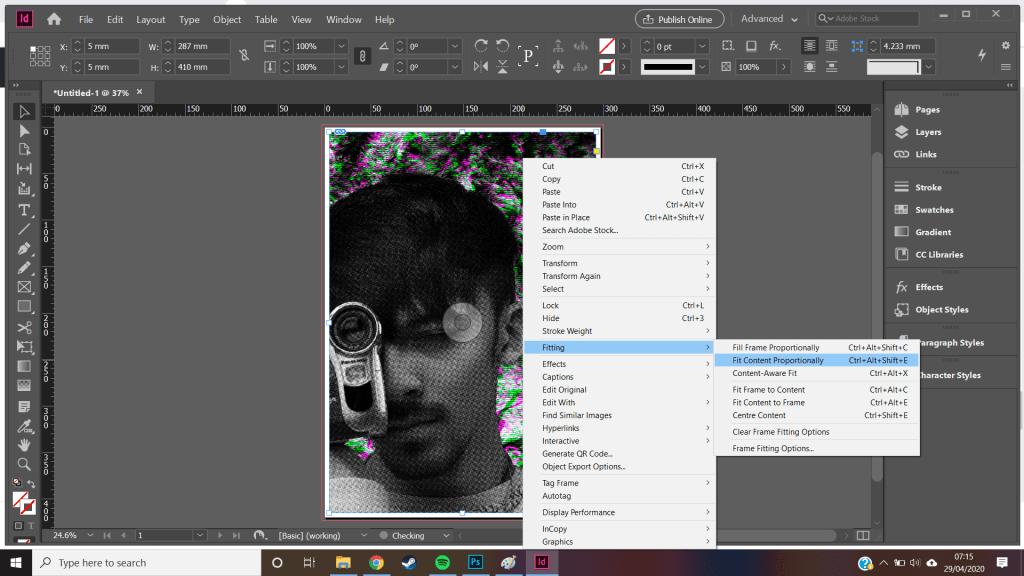Open Frame Fitting Options...
1024x576 pixels.
773,448
